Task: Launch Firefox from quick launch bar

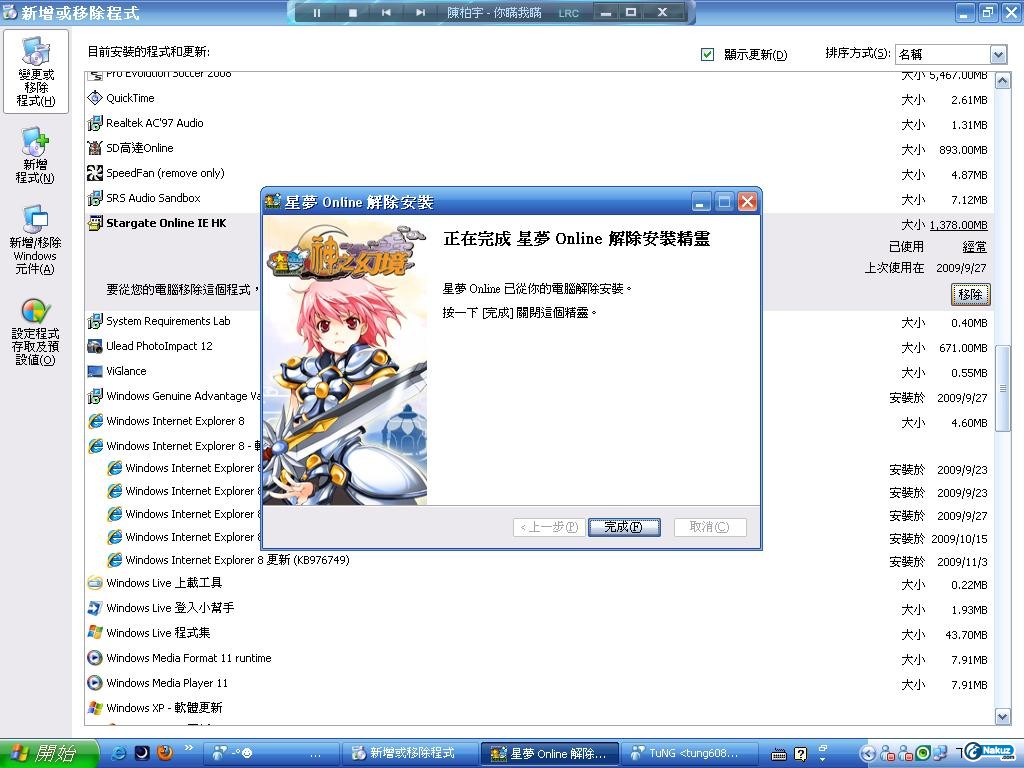Action: pyautogui.click(x=165, y=753)
